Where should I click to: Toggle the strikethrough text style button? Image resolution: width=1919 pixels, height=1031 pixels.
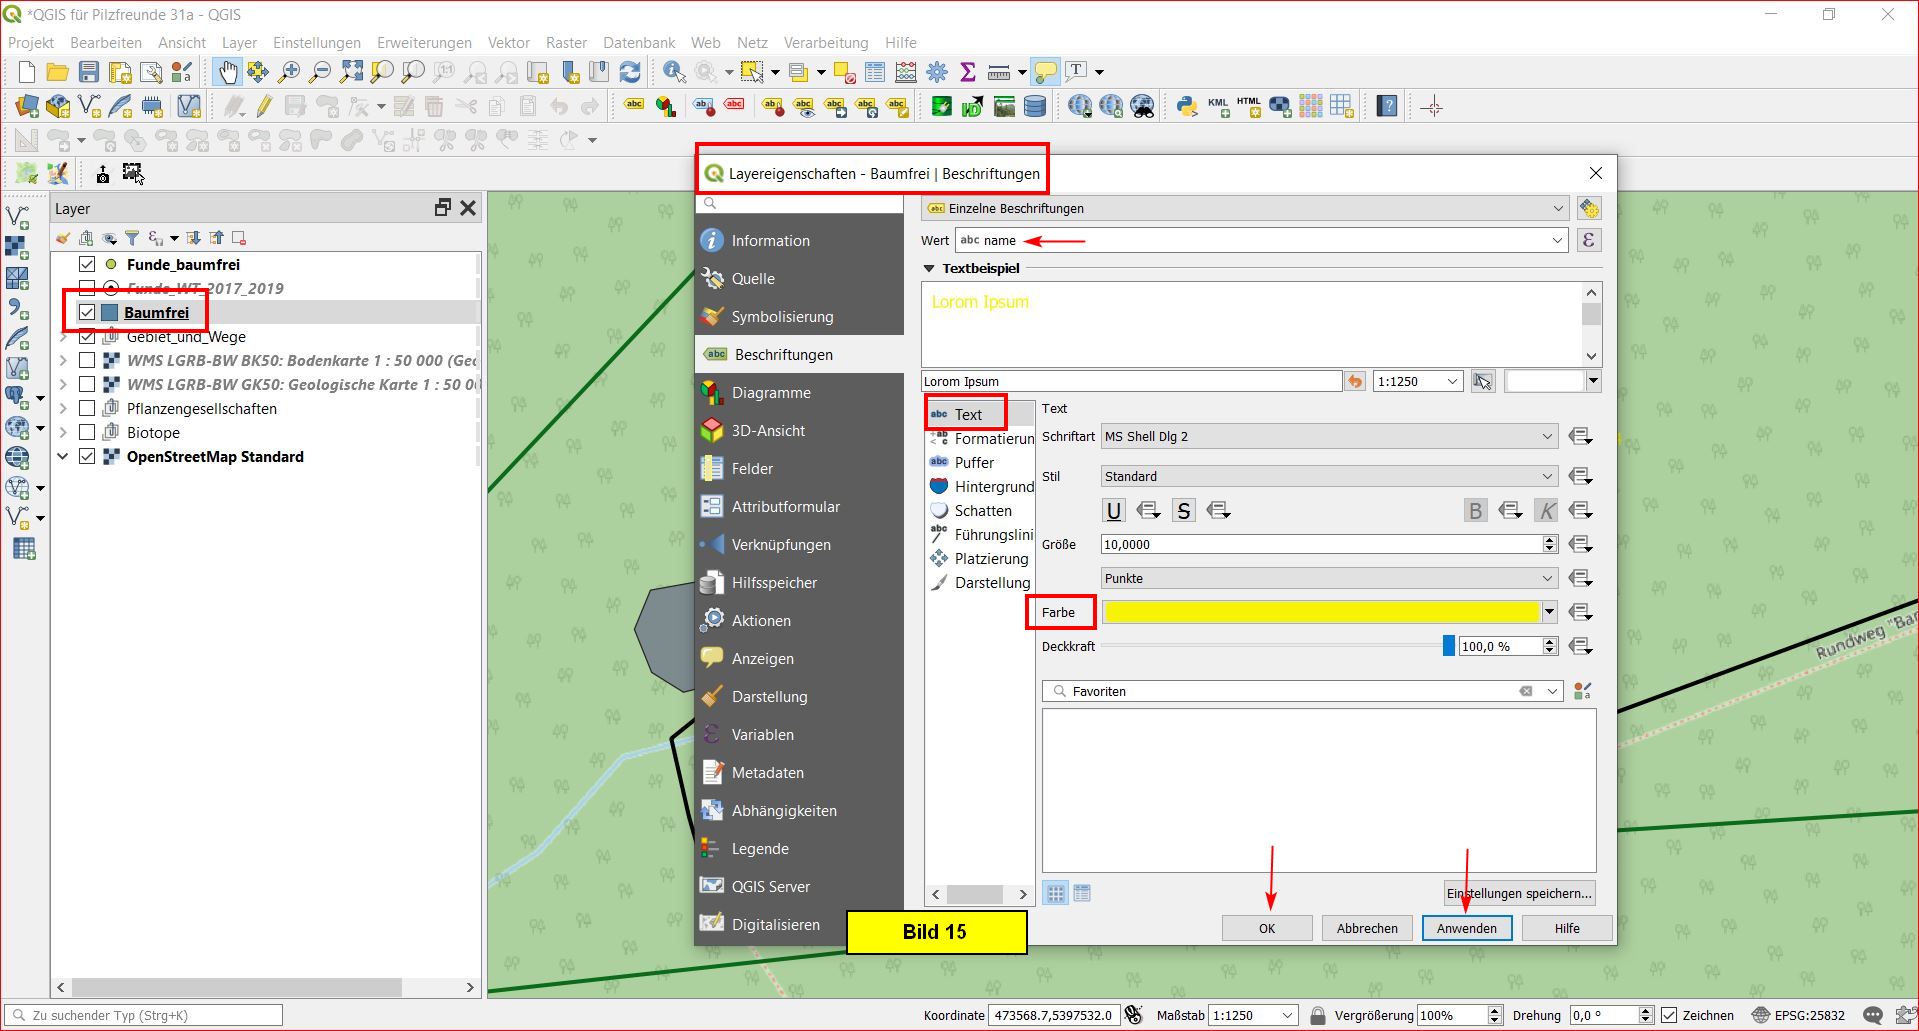coord(1183,511)
